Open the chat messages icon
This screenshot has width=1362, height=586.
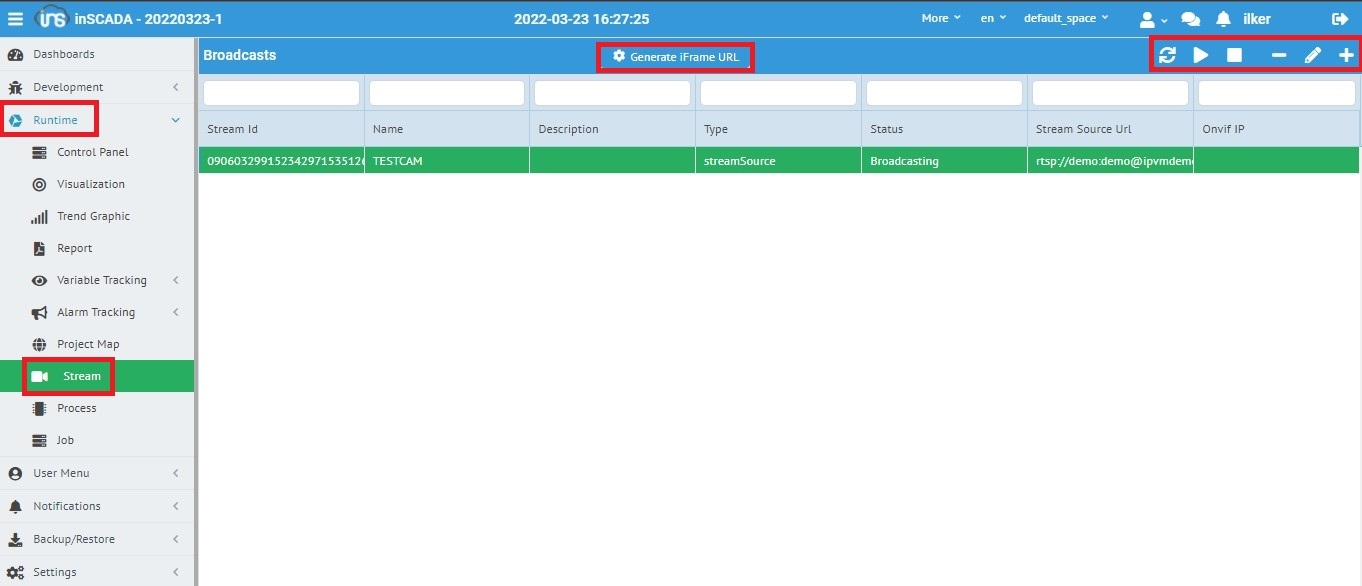coord(1190,19)
